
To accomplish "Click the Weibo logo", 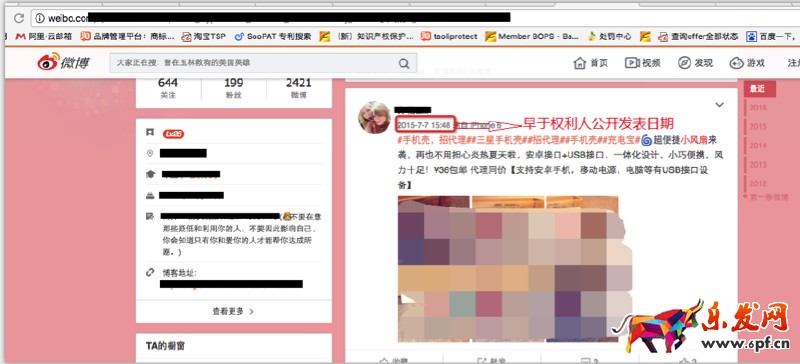I will 63,62.
